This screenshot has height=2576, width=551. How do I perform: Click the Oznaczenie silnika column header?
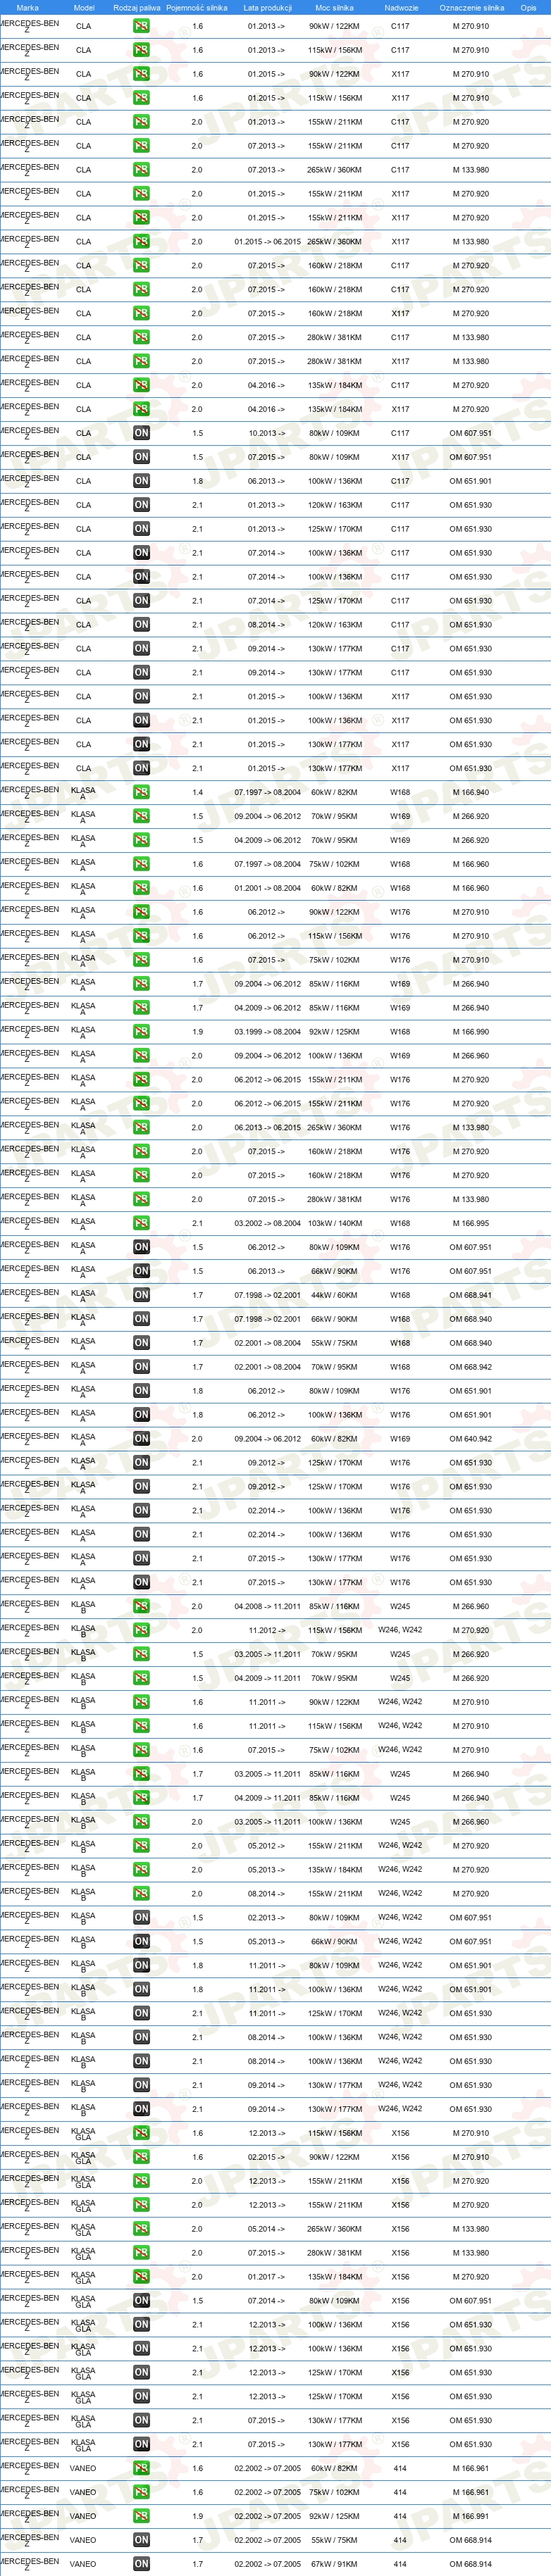(x=472, y=7)
